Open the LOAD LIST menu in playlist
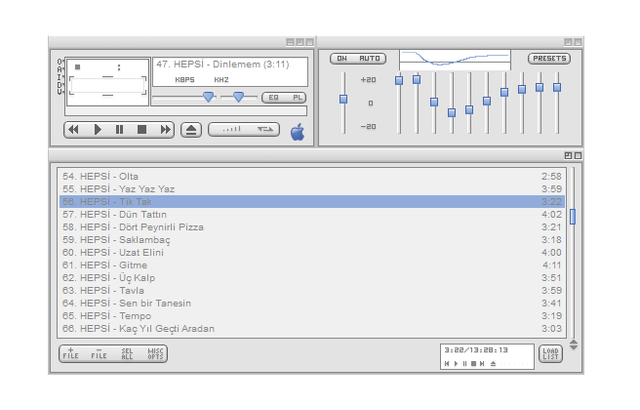640x410 pixels. click(x=550, y=354)
